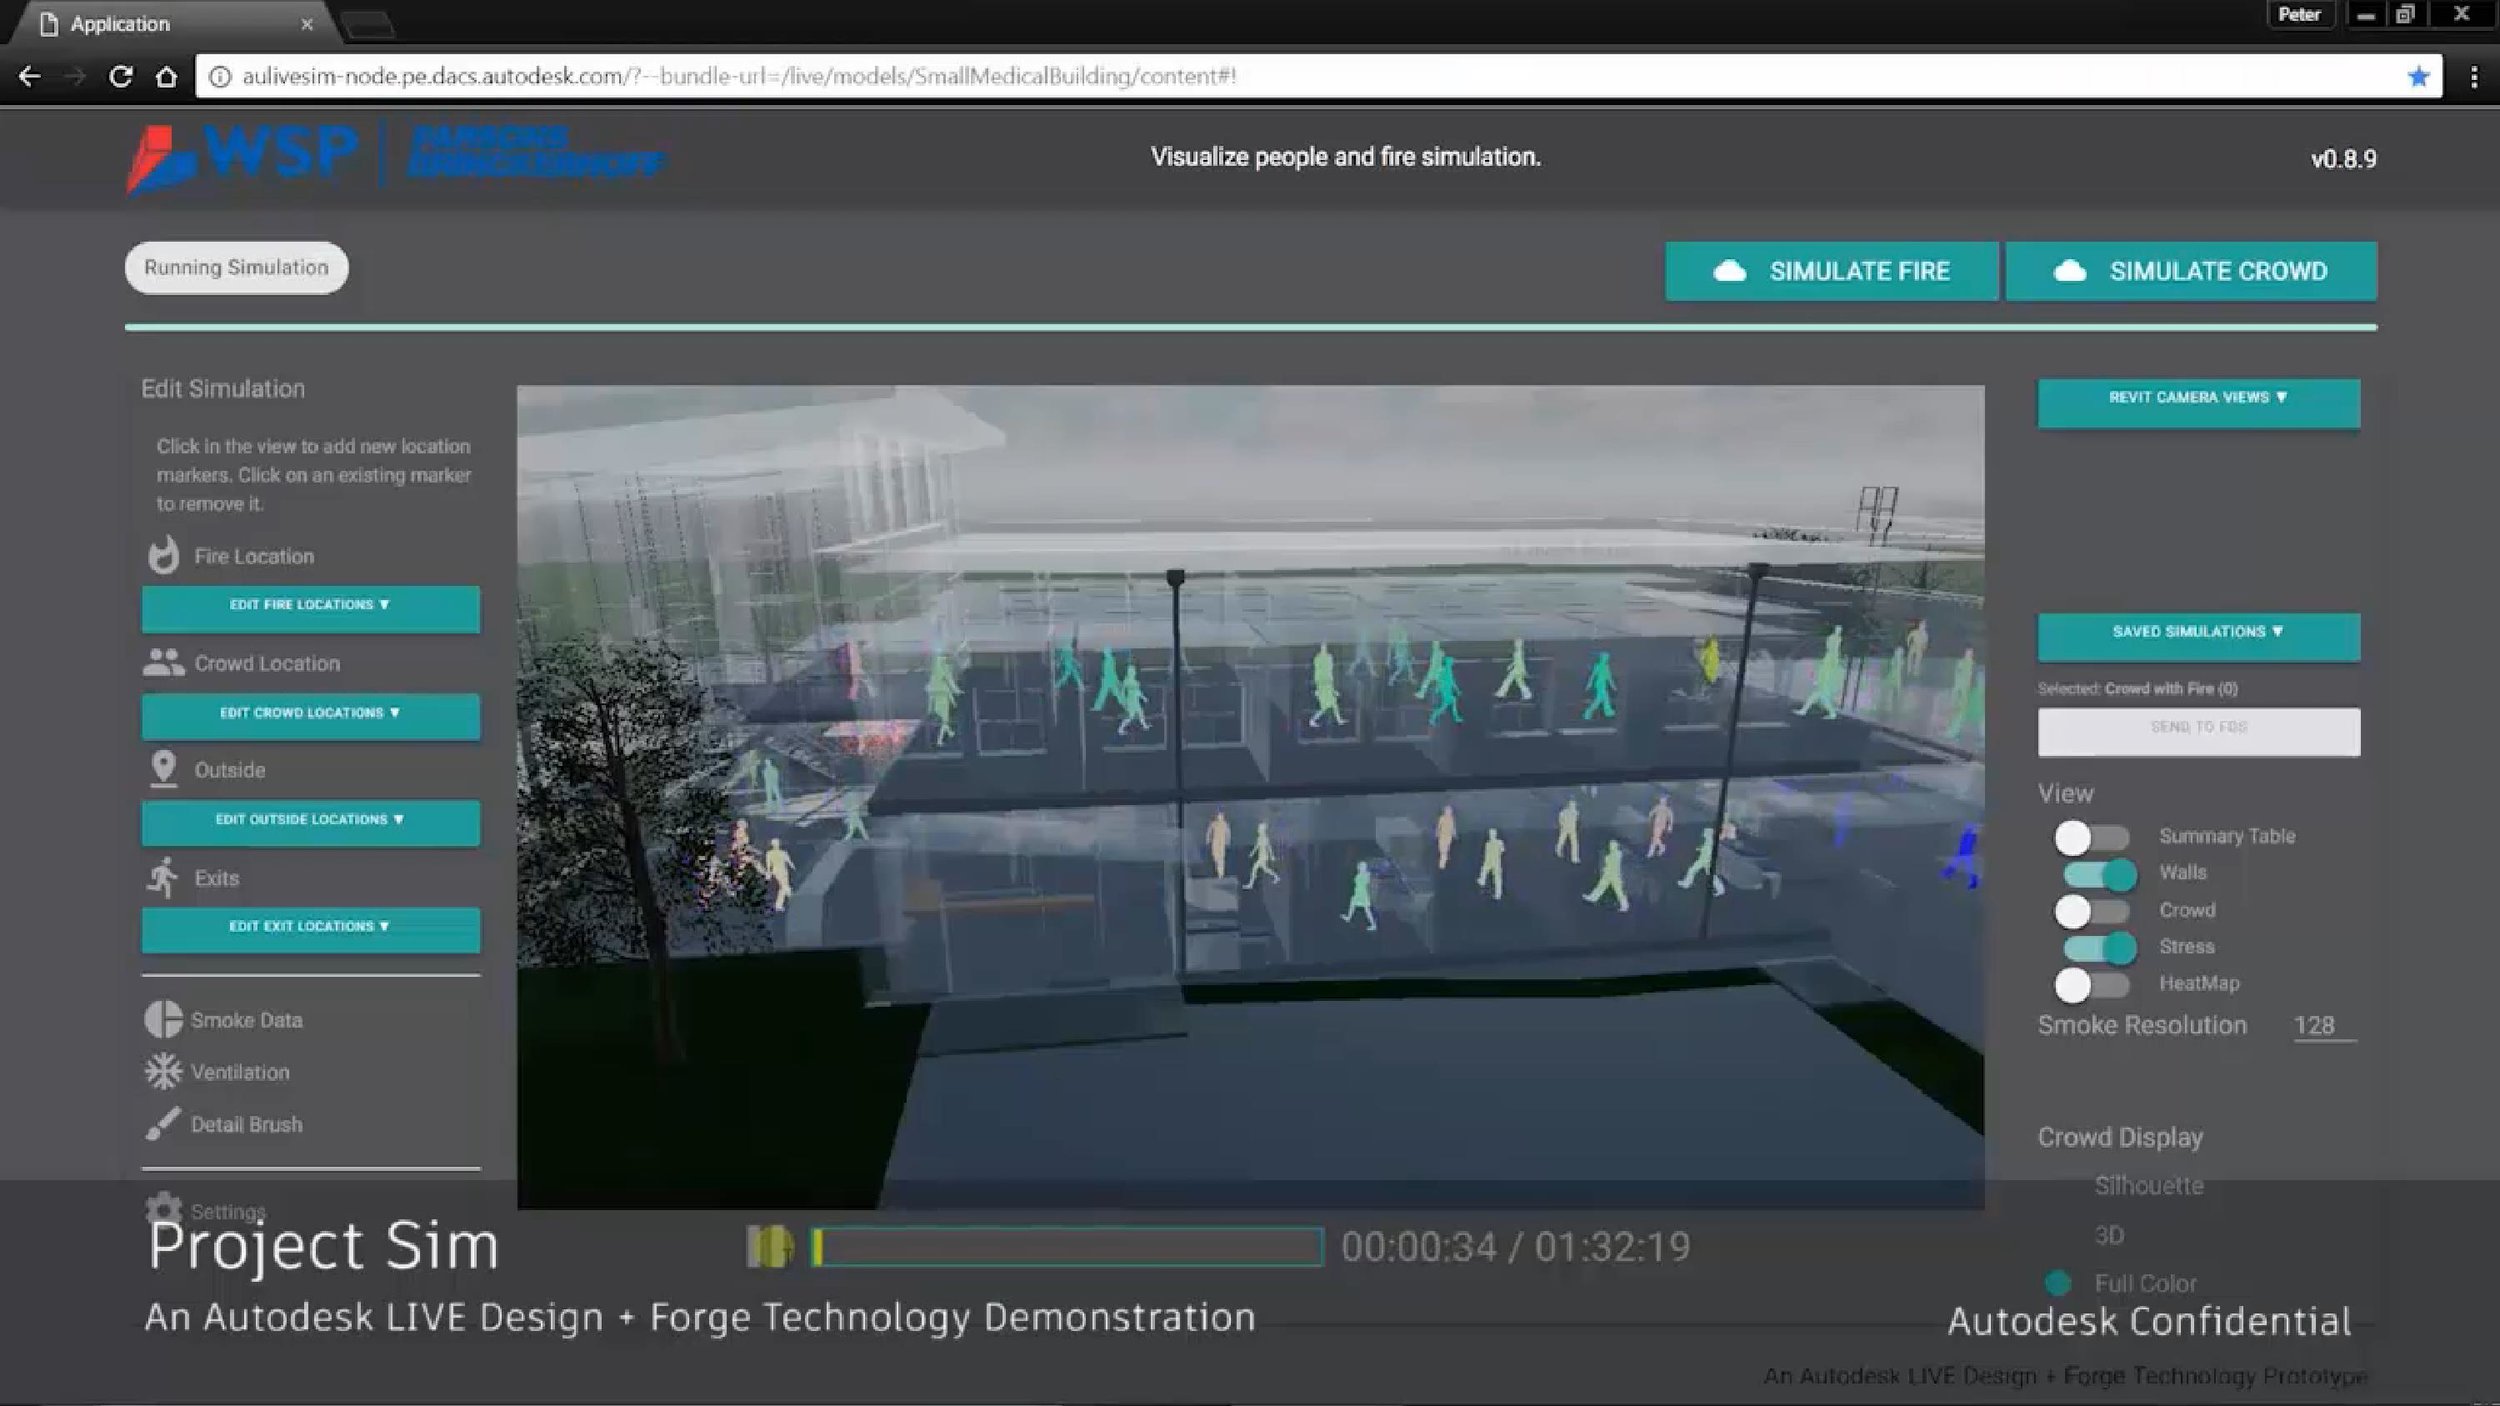Expand Edit Crowd Locations dropdown

click(x=310, y=716)
